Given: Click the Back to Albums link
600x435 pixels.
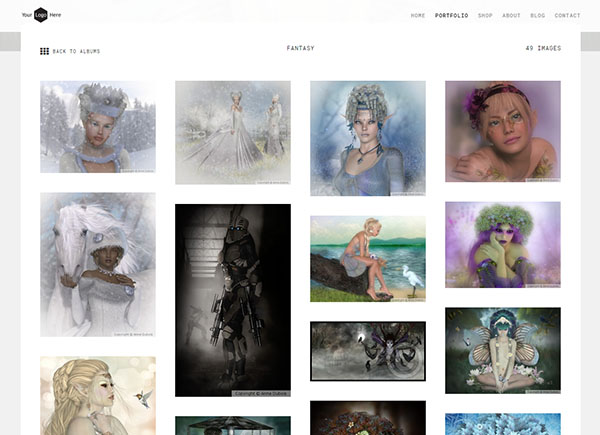Looking at the screenshot, I should click(x=76, y=51).
